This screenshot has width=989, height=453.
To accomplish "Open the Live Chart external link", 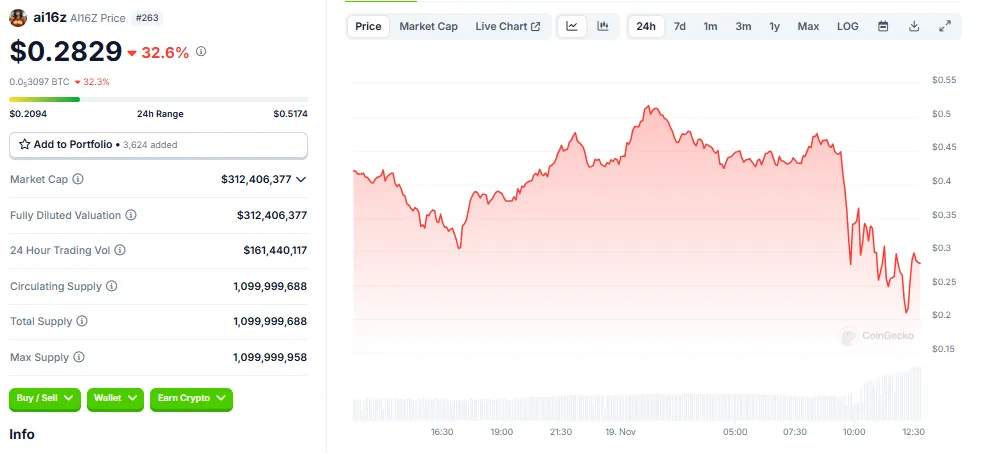I will 507,26.
